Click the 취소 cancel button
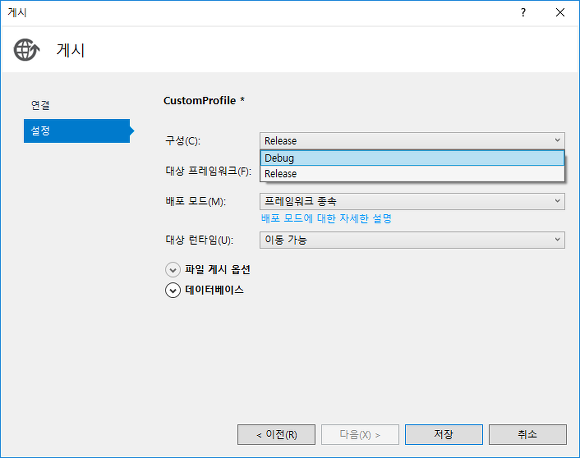 [527, 434]
